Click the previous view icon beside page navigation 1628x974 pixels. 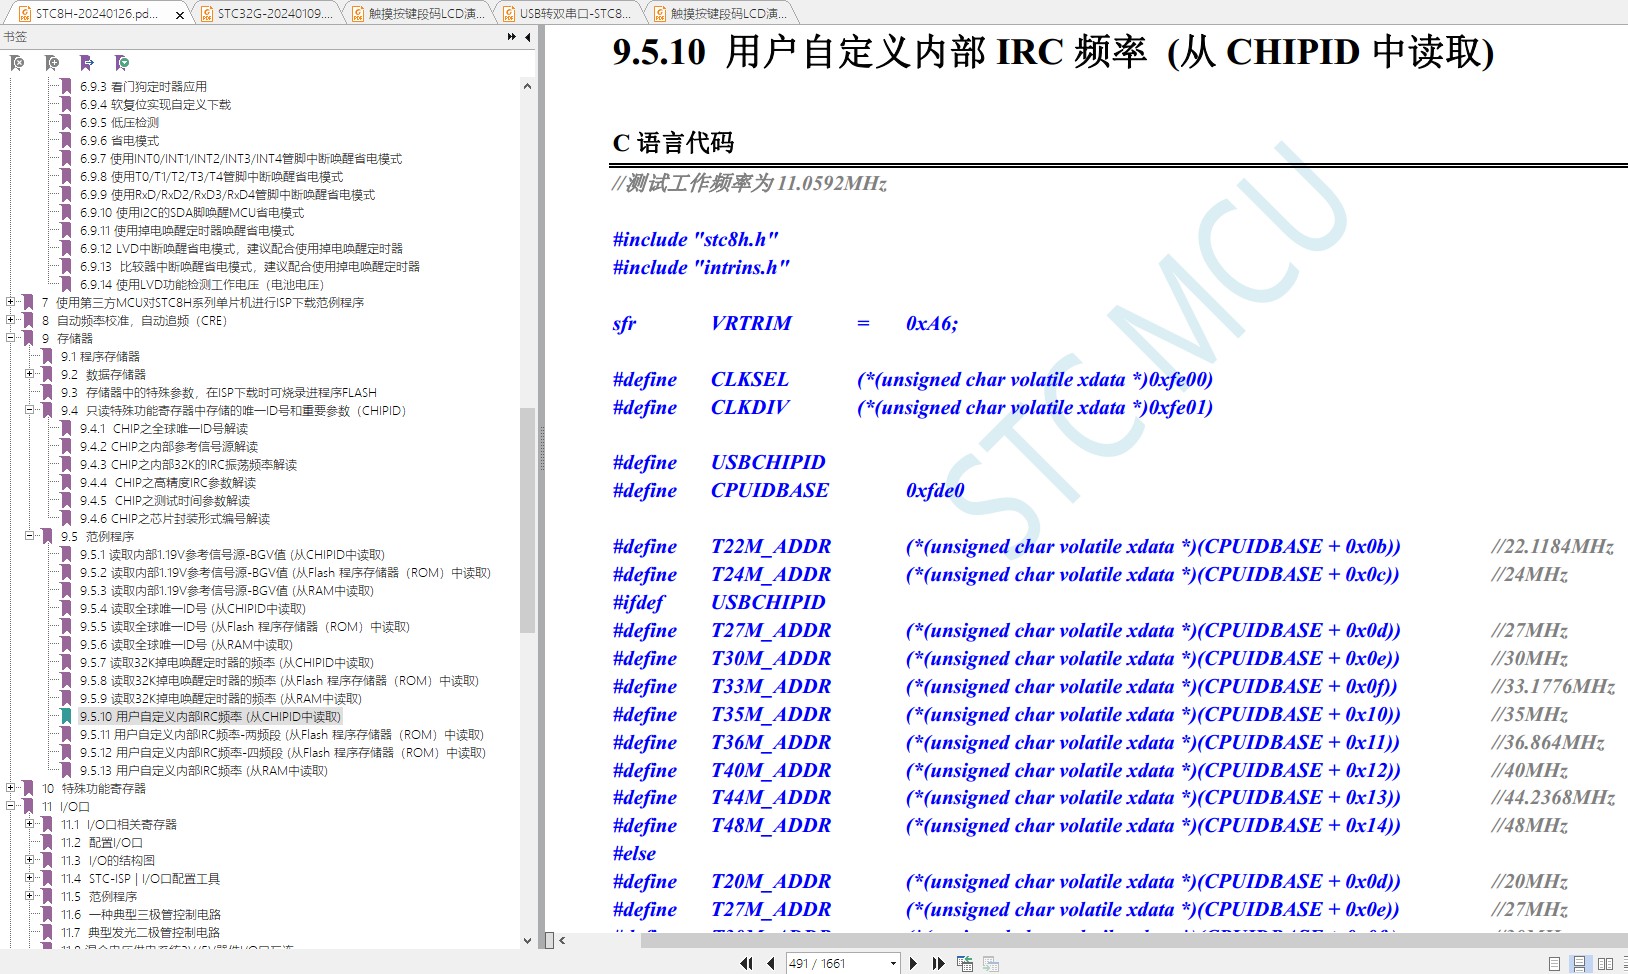pyautogui.click(x=965, y=963)
